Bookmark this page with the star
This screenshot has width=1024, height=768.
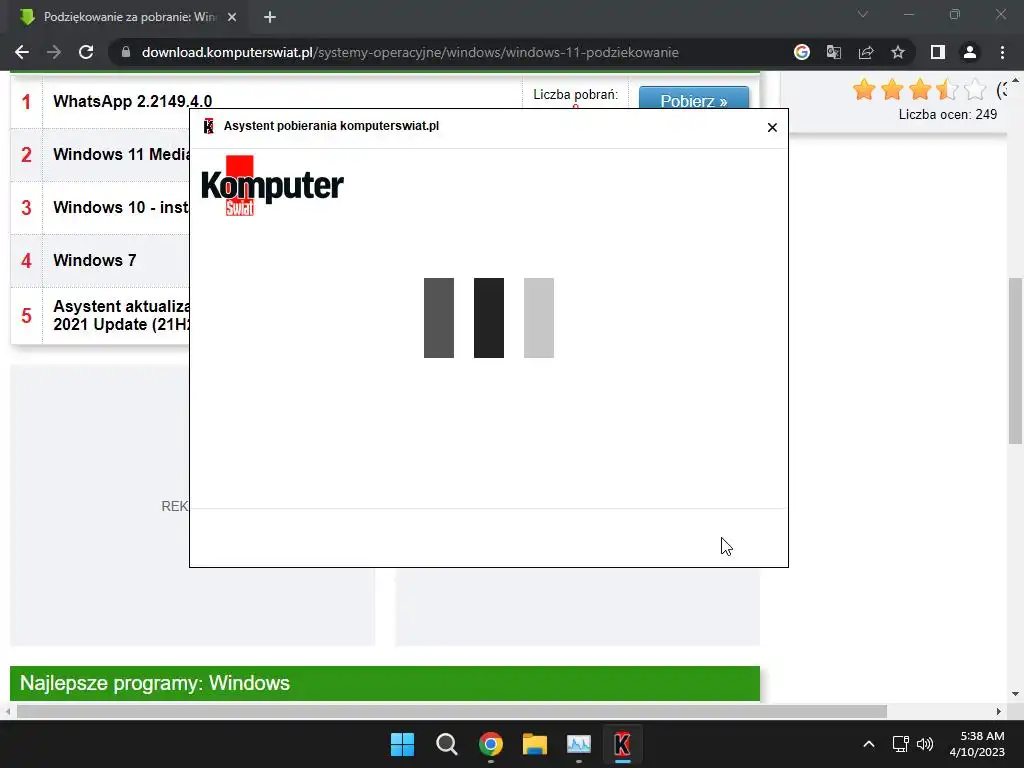click(898, 52)
